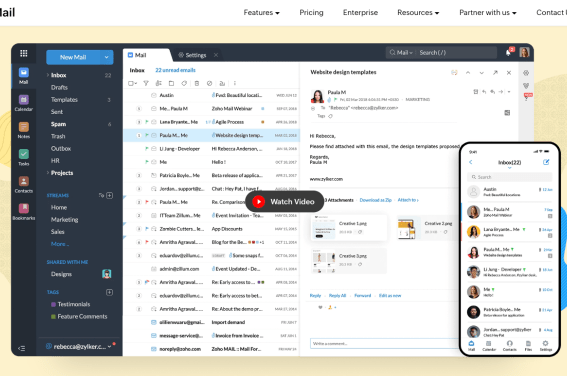The image size is (567, 376).
Task: Open Contacts from the left sidebar
Action: [24, 184]
